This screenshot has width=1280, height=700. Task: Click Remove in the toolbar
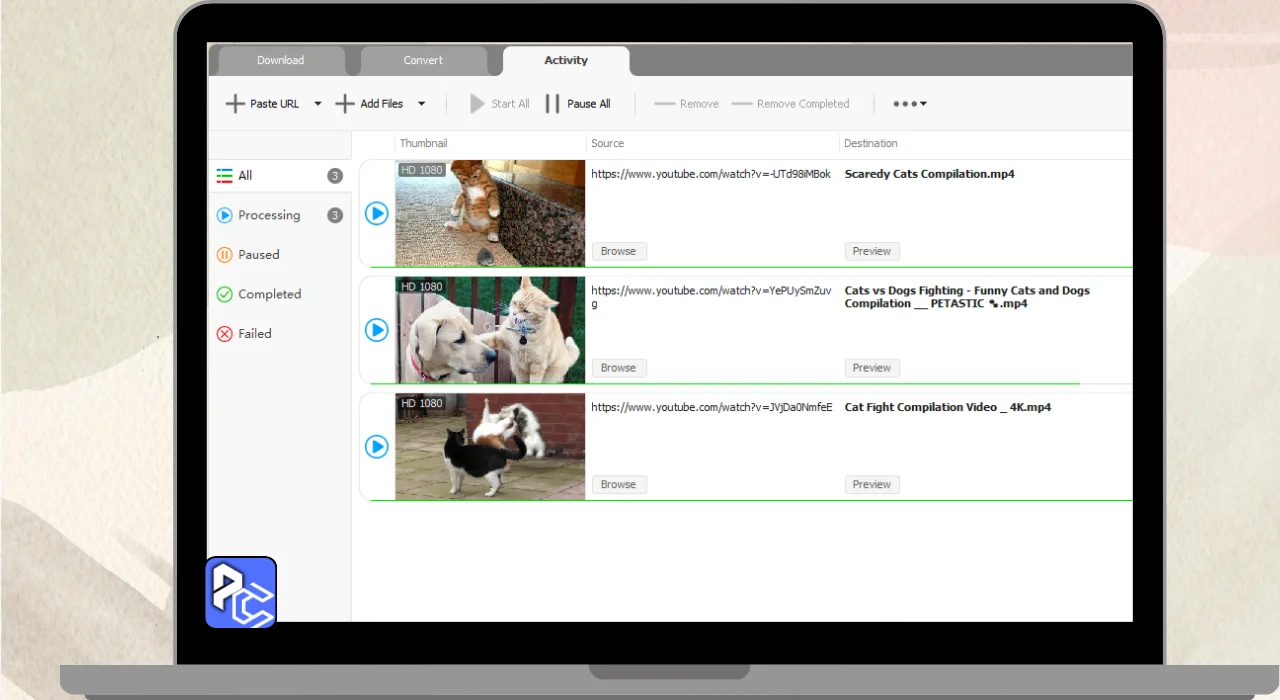pyautogui.click(x=686, y=104)
